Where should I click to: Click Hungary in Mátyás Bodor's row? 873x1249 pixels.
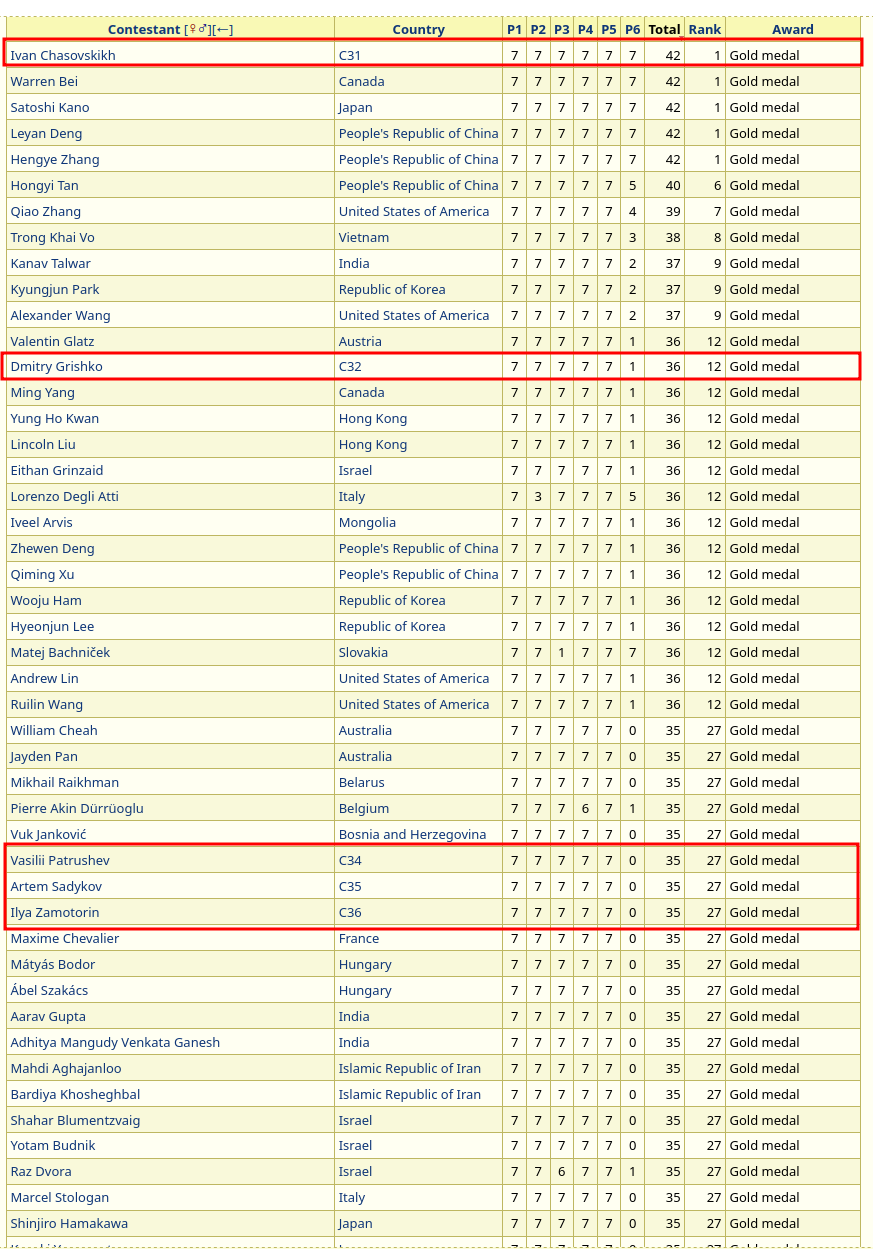coord(365,964)
